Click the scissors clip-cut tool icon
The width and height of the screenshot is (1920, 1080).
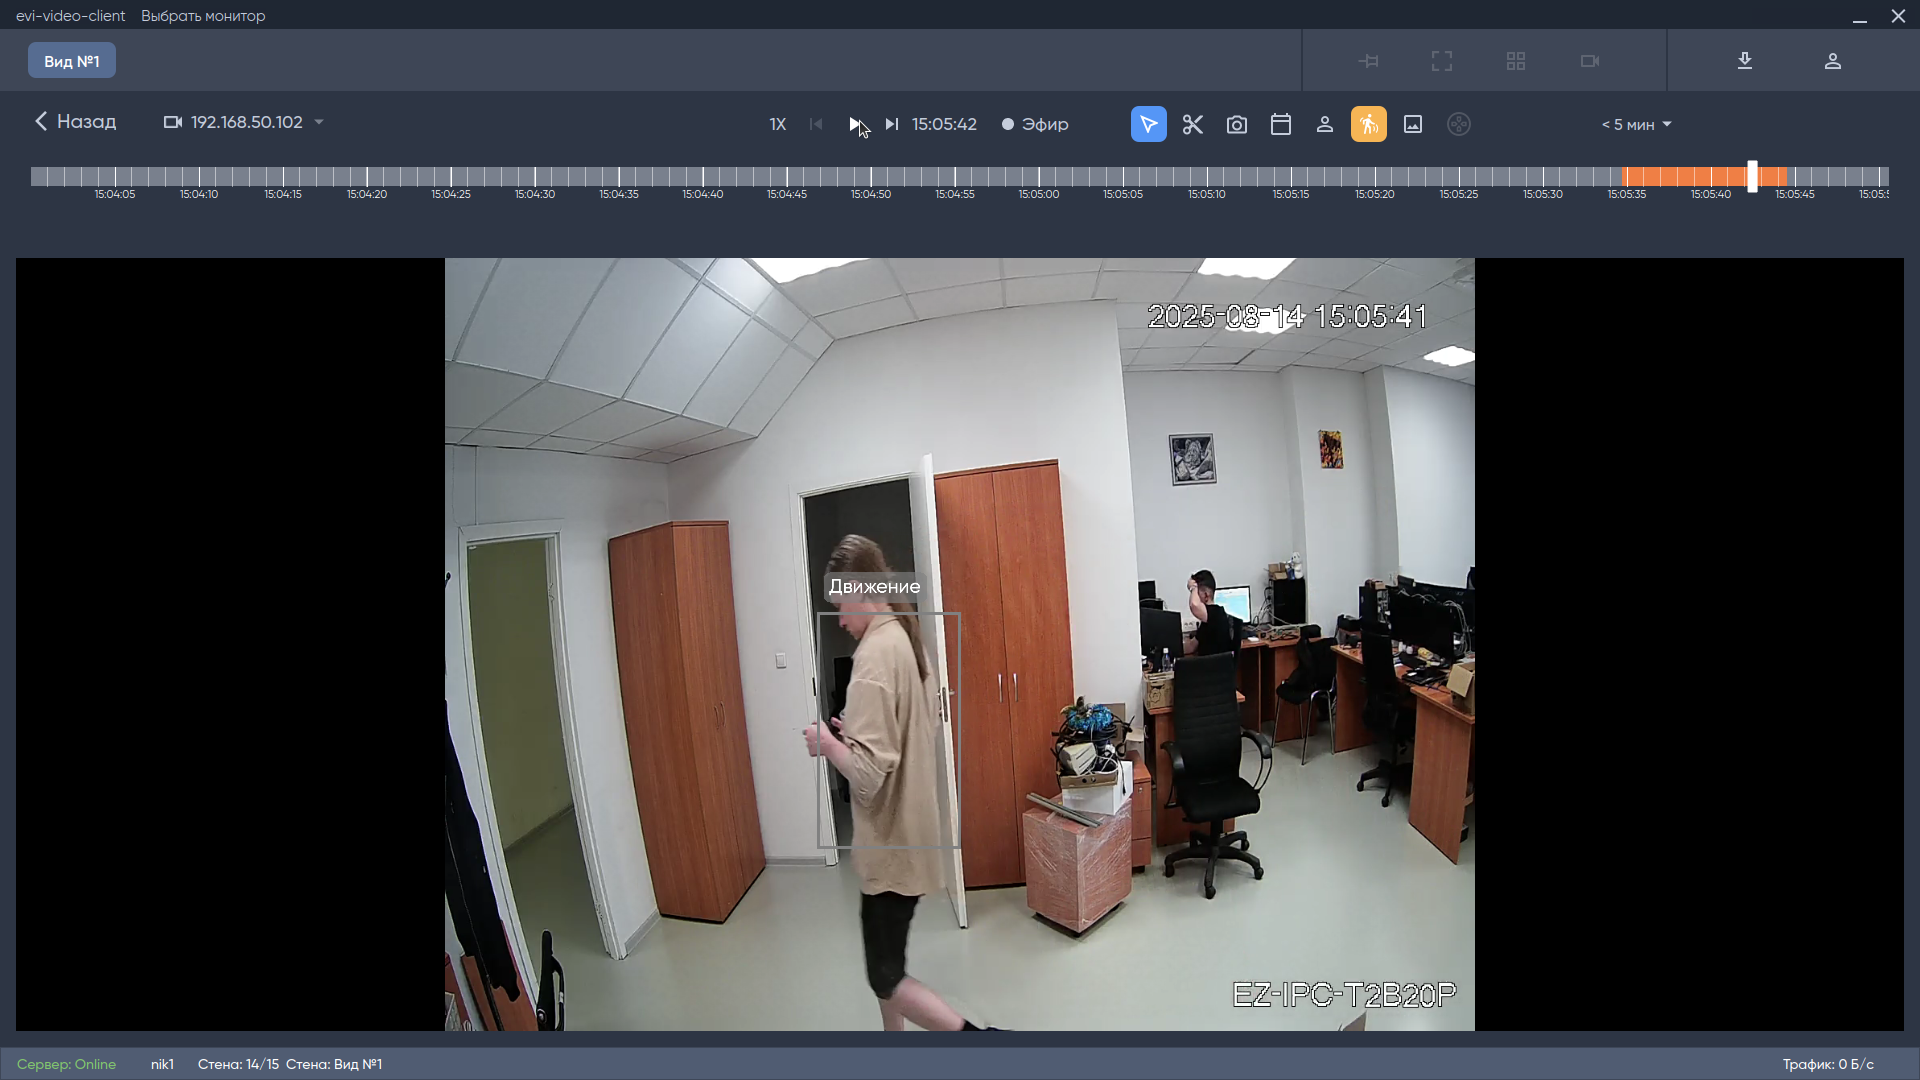pos(1192,124)
